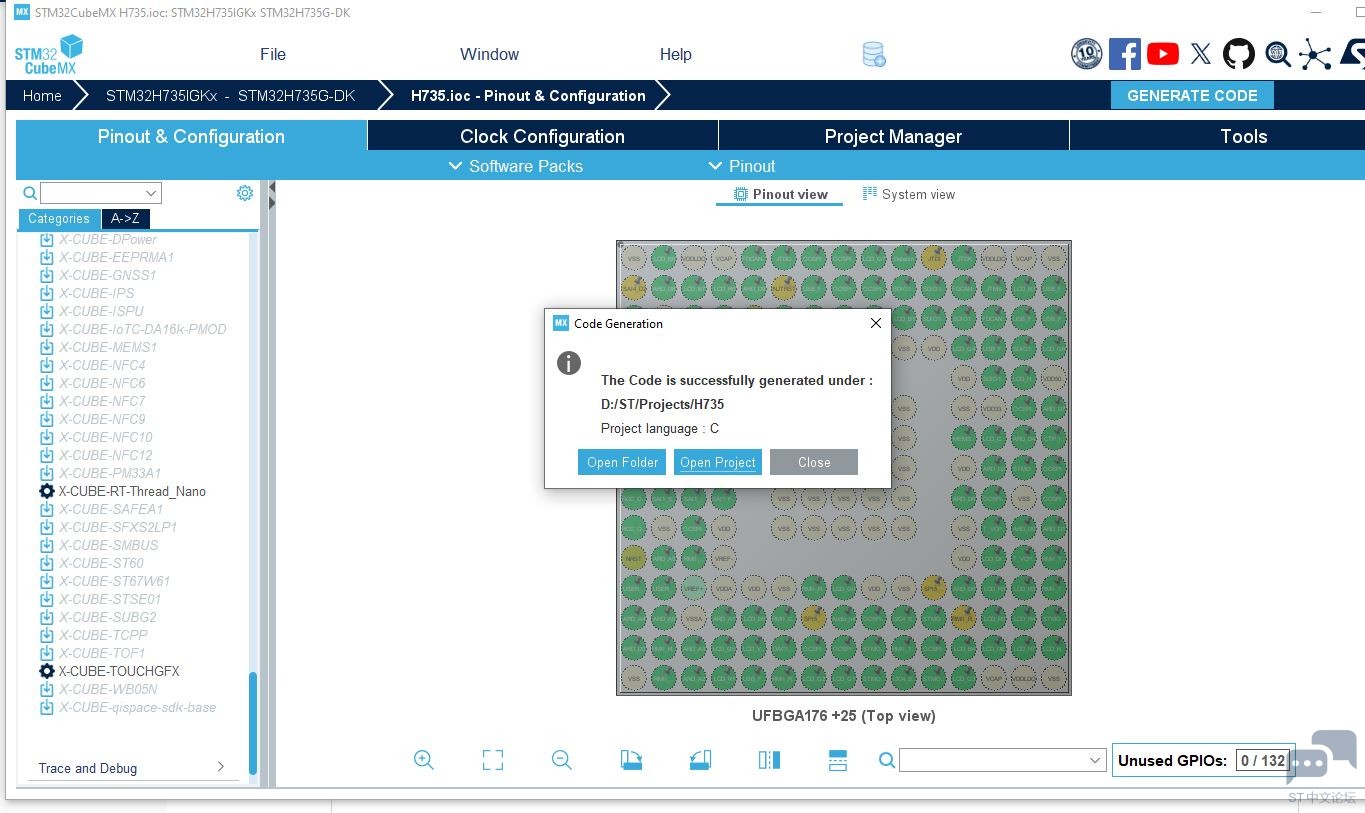Open the YouTube icon in header

(x=1162, y=54)
